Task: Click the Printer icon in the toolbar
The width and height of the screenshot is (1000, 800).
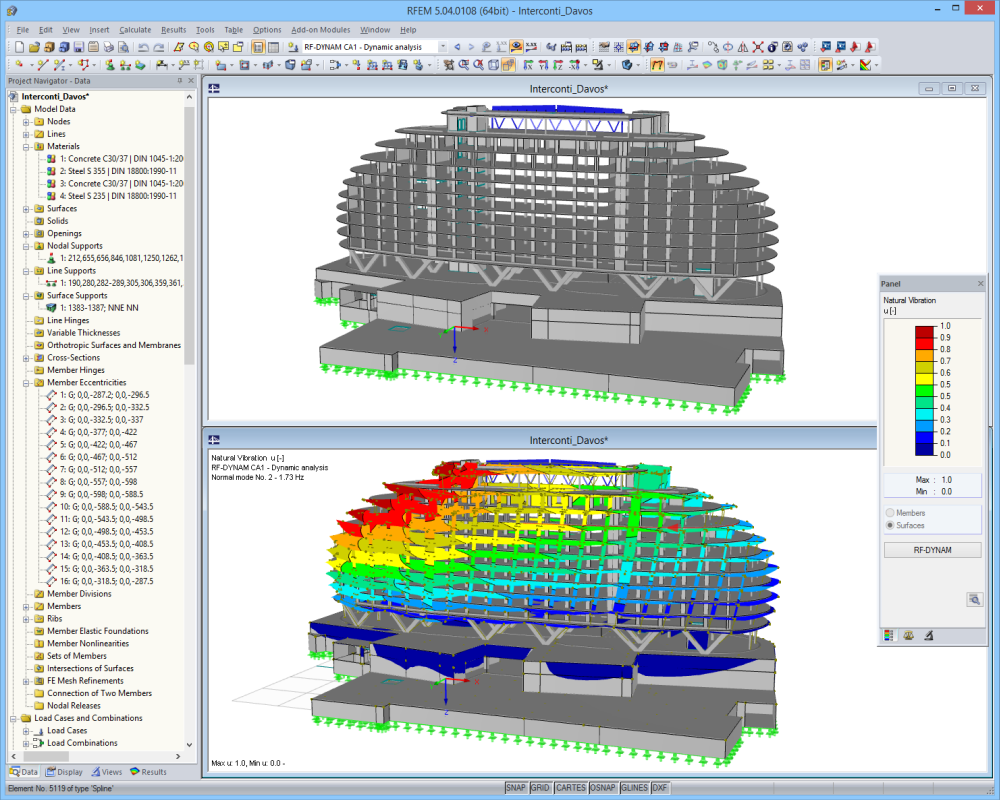Action: [110, 47]
